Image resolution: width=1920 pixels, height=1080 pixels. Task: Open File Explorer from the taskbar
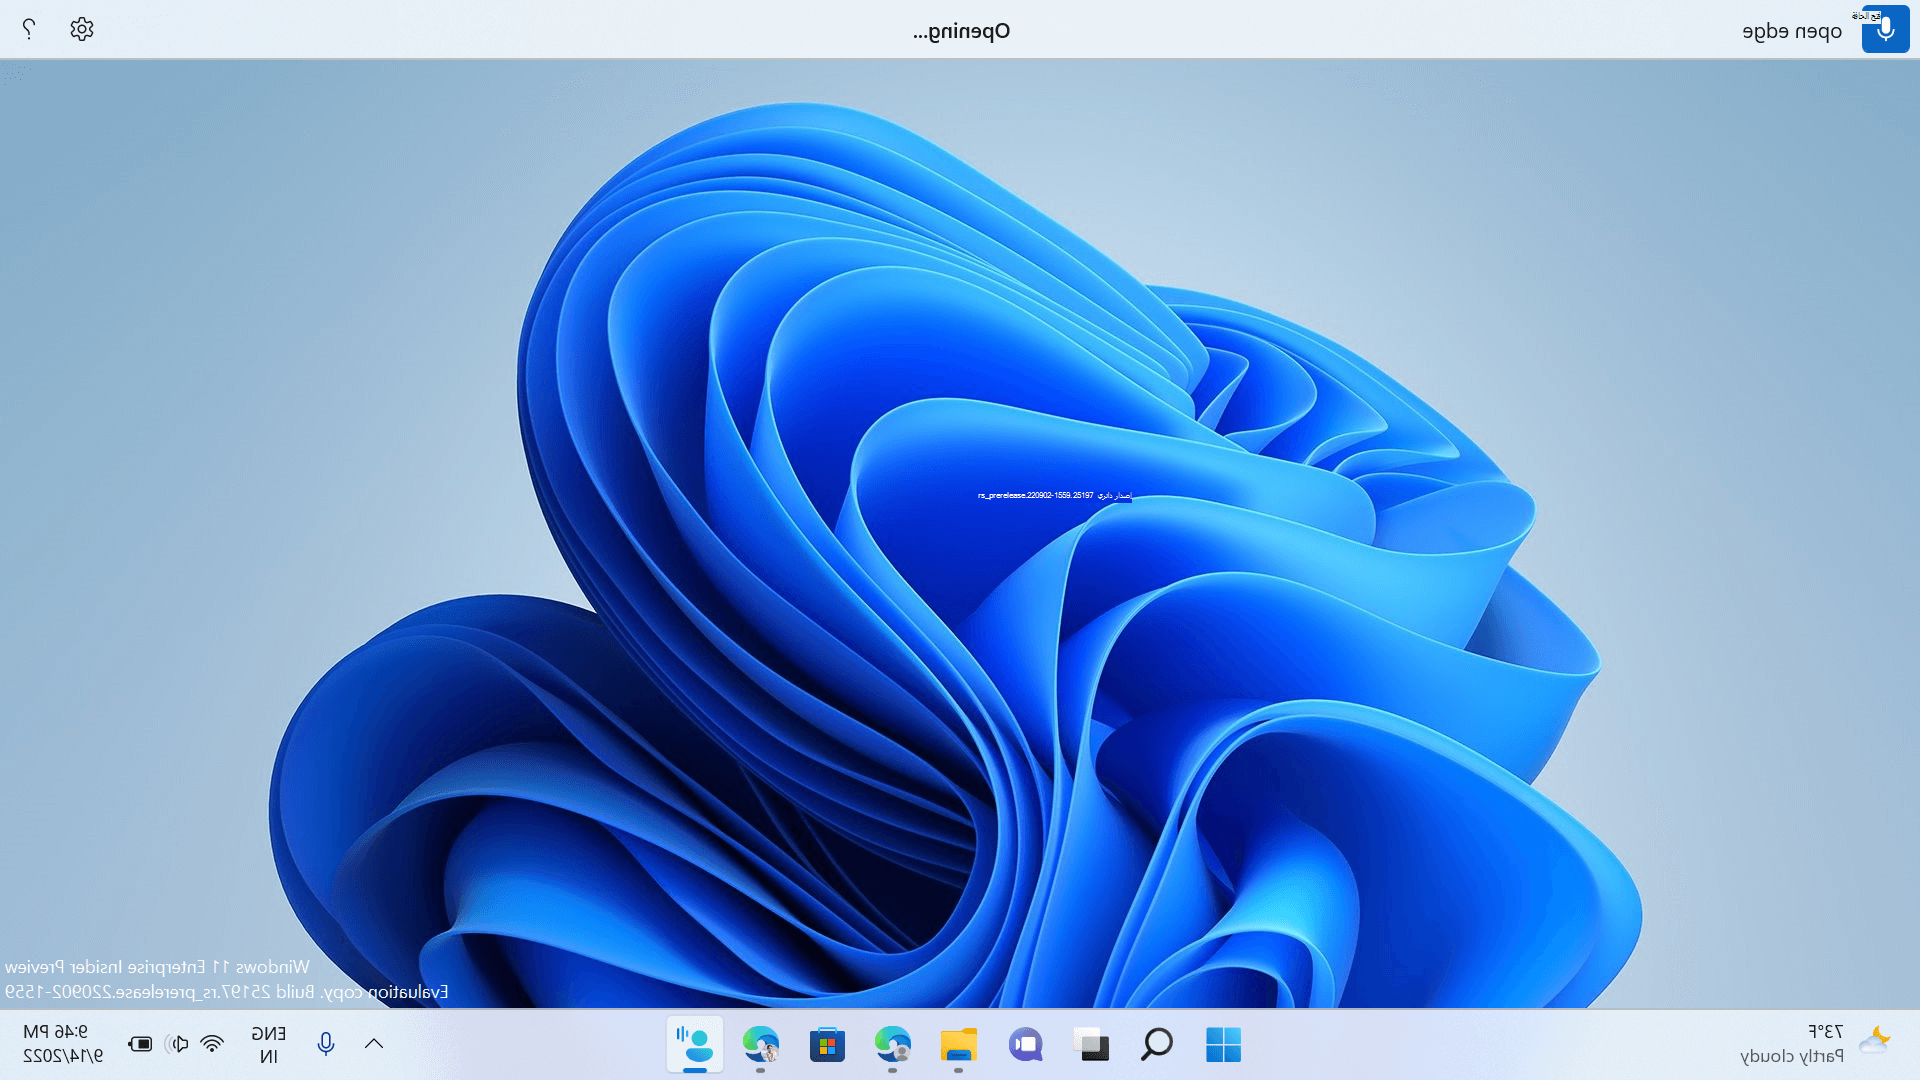[959, 1044]
